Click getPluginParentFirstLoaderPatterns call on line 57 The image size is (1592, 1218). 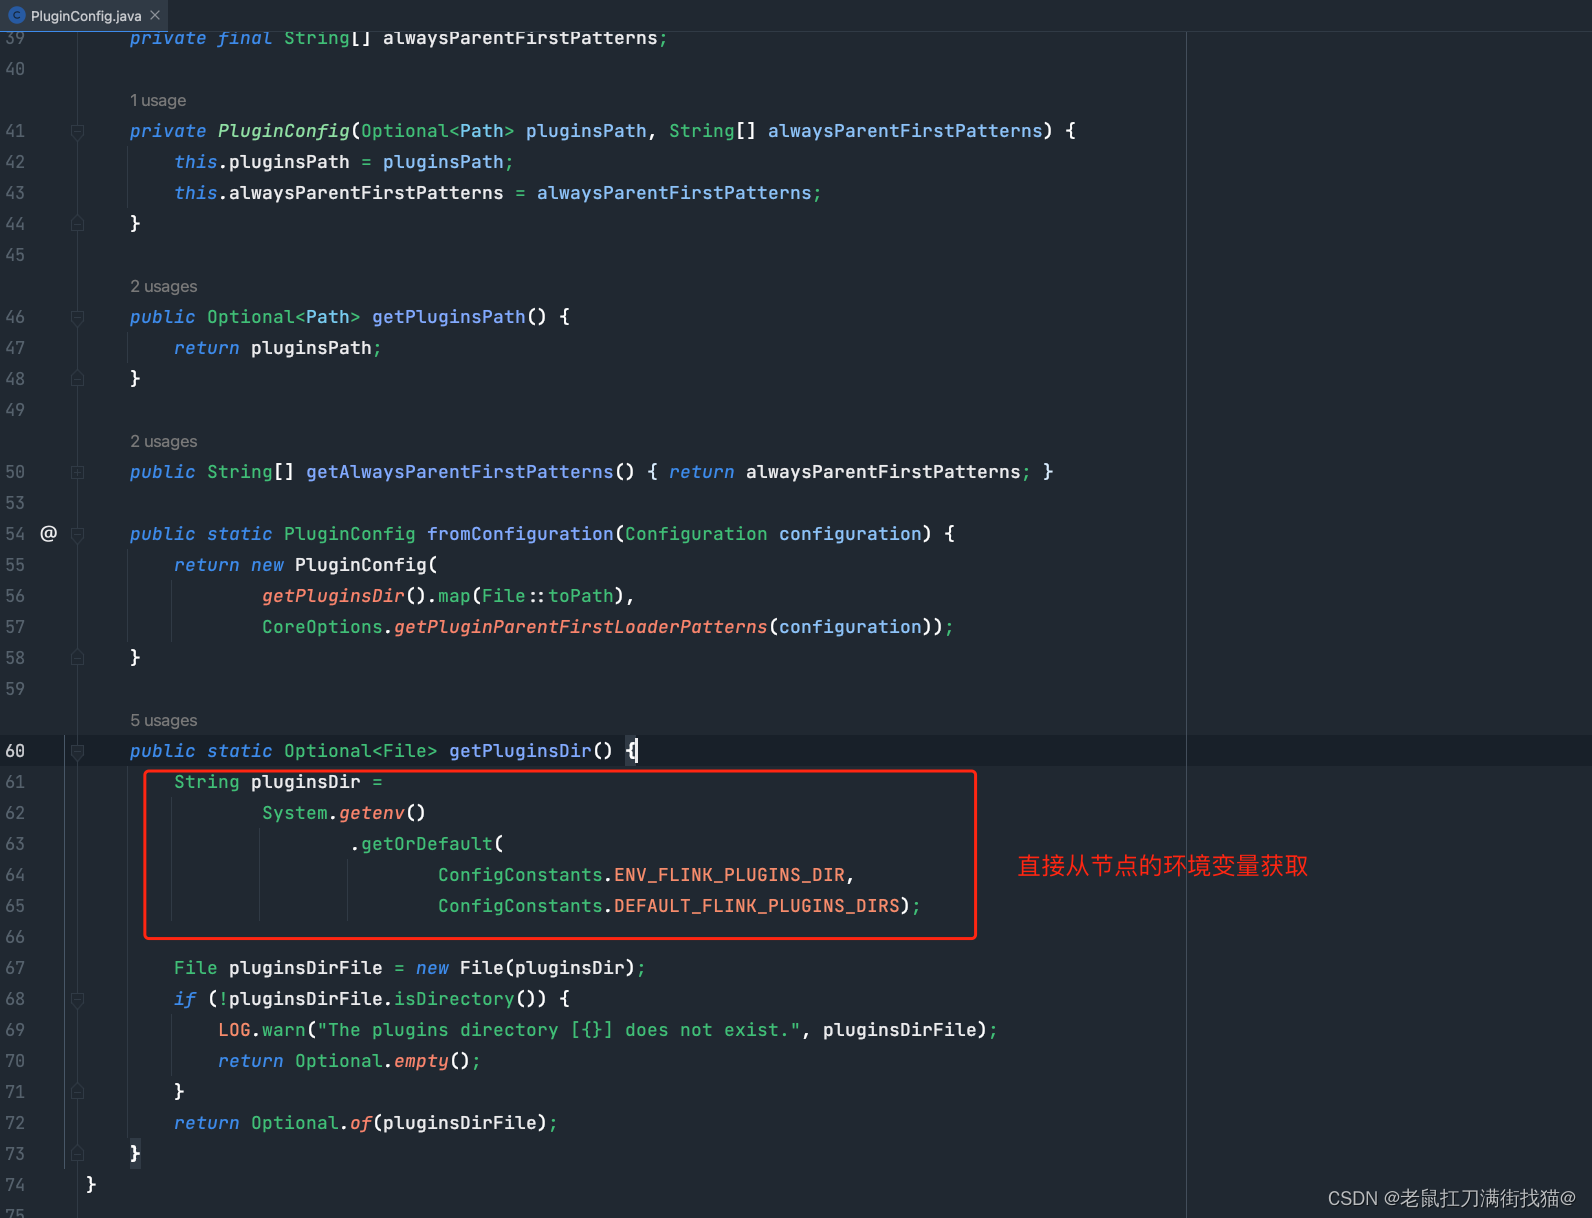(581, 627)
